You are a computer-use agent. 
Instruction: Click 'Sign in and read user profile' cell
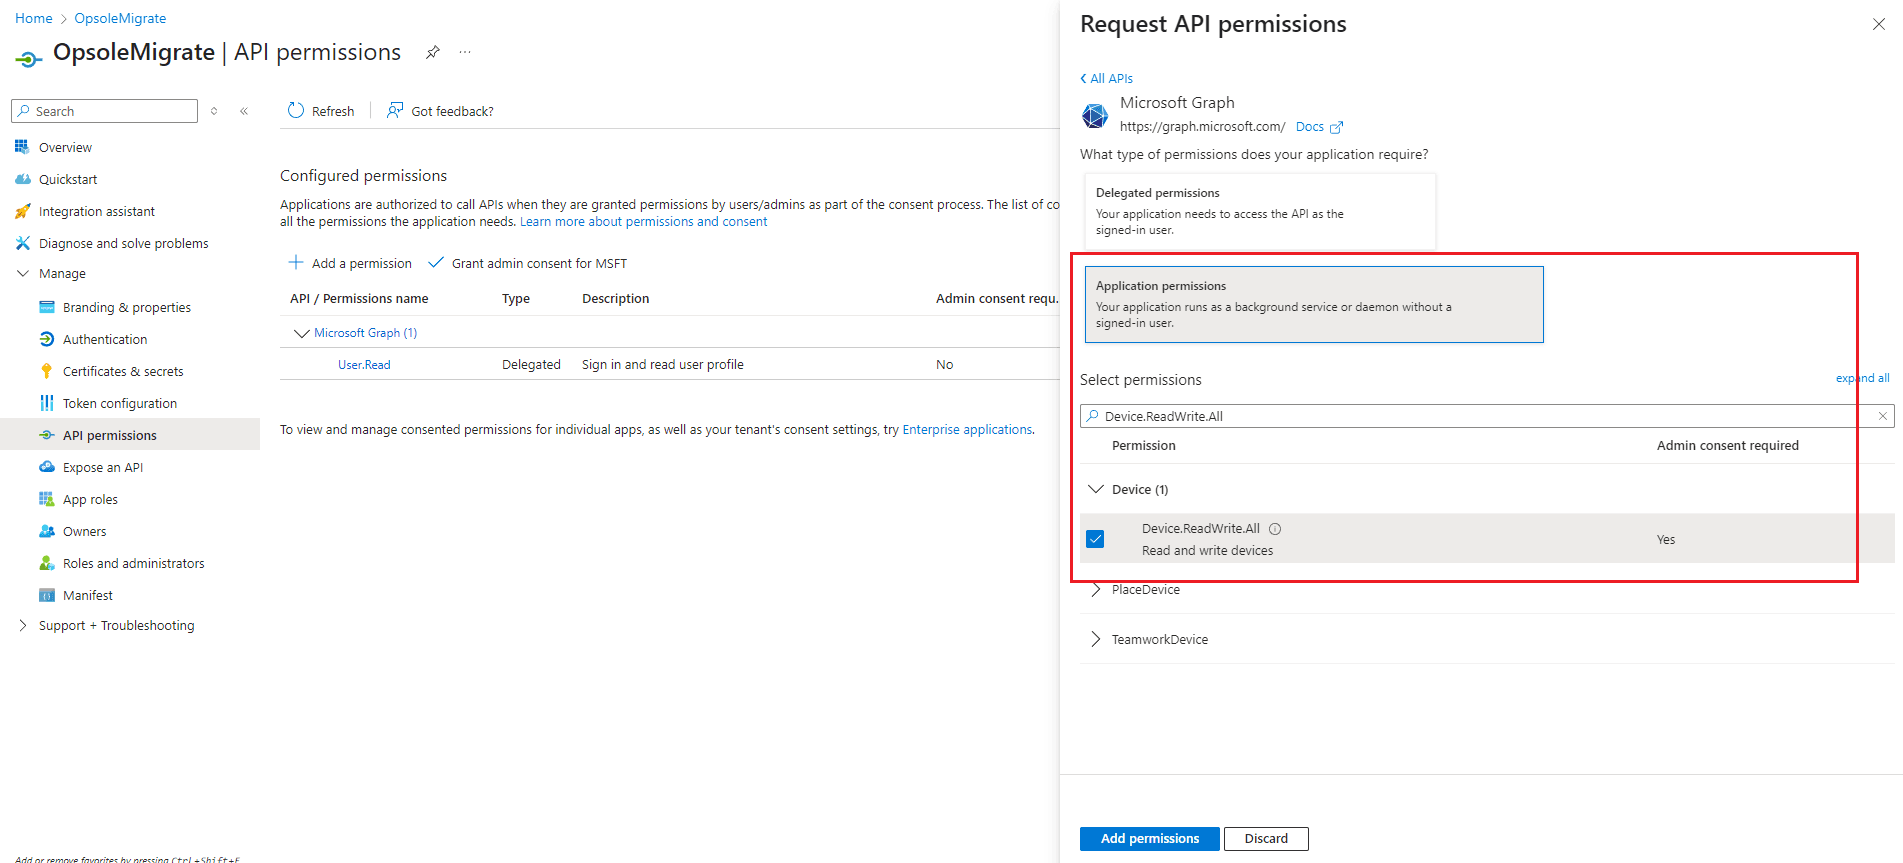pos(663,365)
